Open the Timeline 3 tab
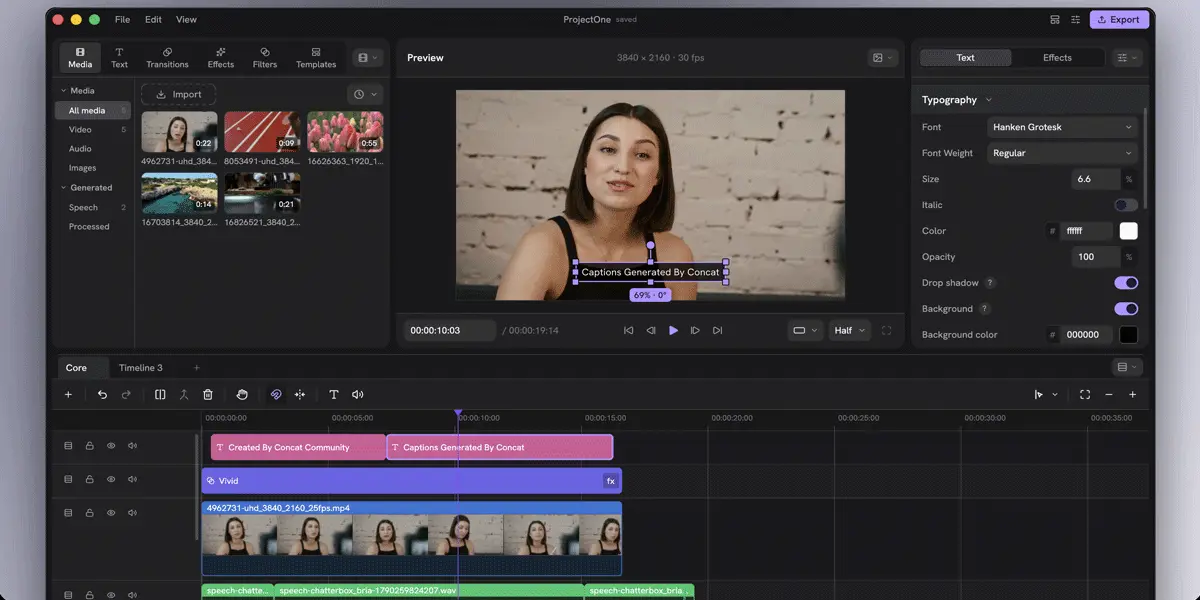The image size is (1200, 600). pyautogui.click(x=140, y=368)
